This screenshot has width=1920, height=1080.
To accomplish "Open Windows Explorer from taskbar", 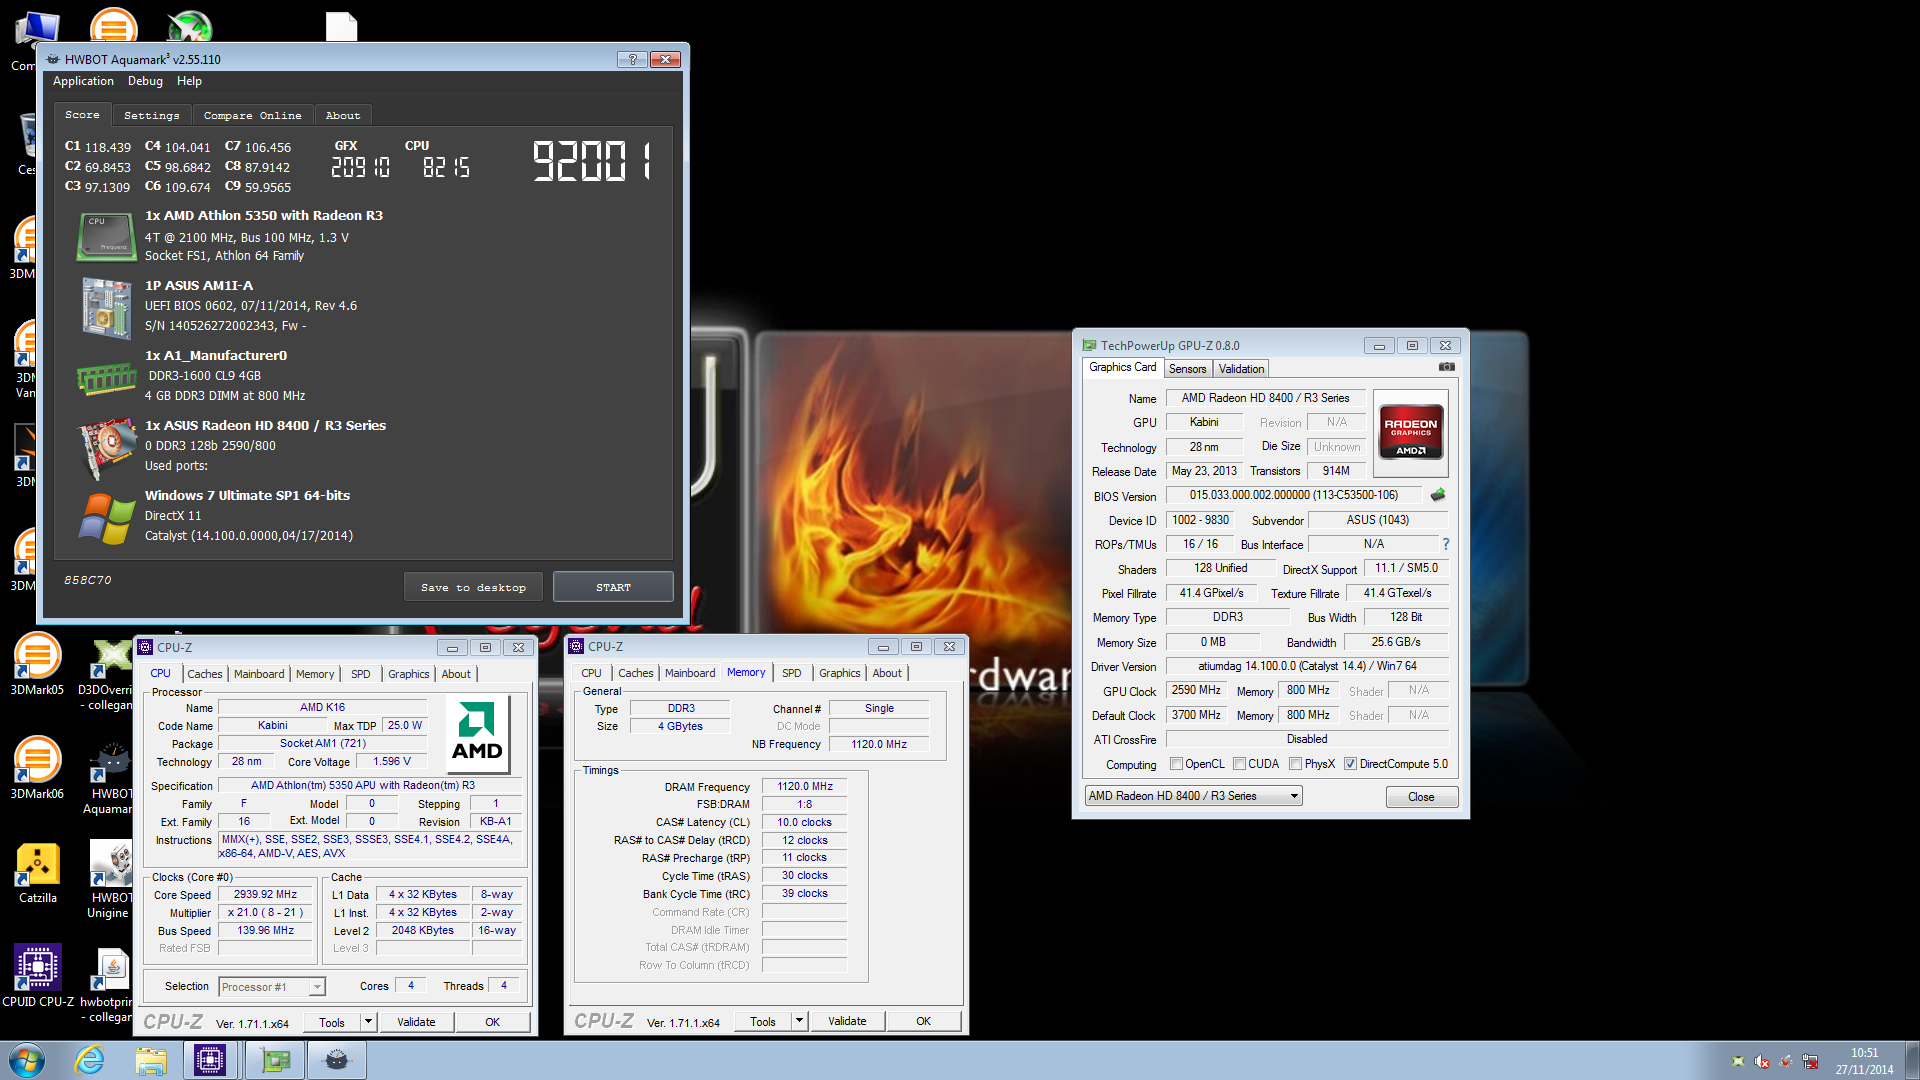I will click(x=151, y=1060).
